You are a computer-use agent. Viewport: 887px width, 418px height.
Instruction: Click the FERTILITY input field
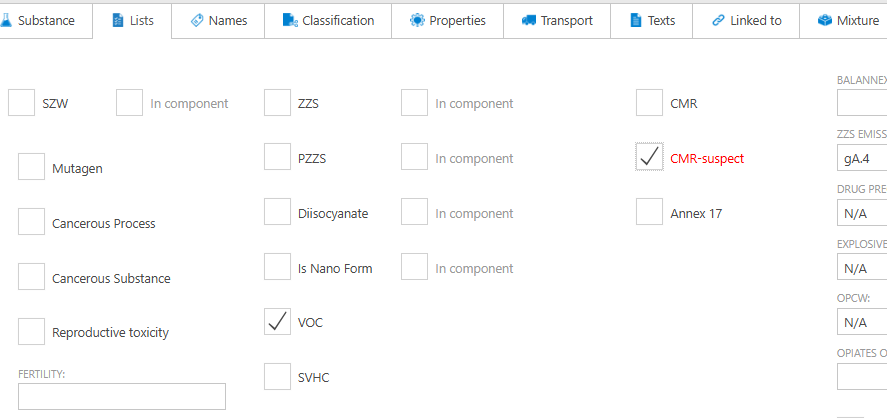coord(122,396)
